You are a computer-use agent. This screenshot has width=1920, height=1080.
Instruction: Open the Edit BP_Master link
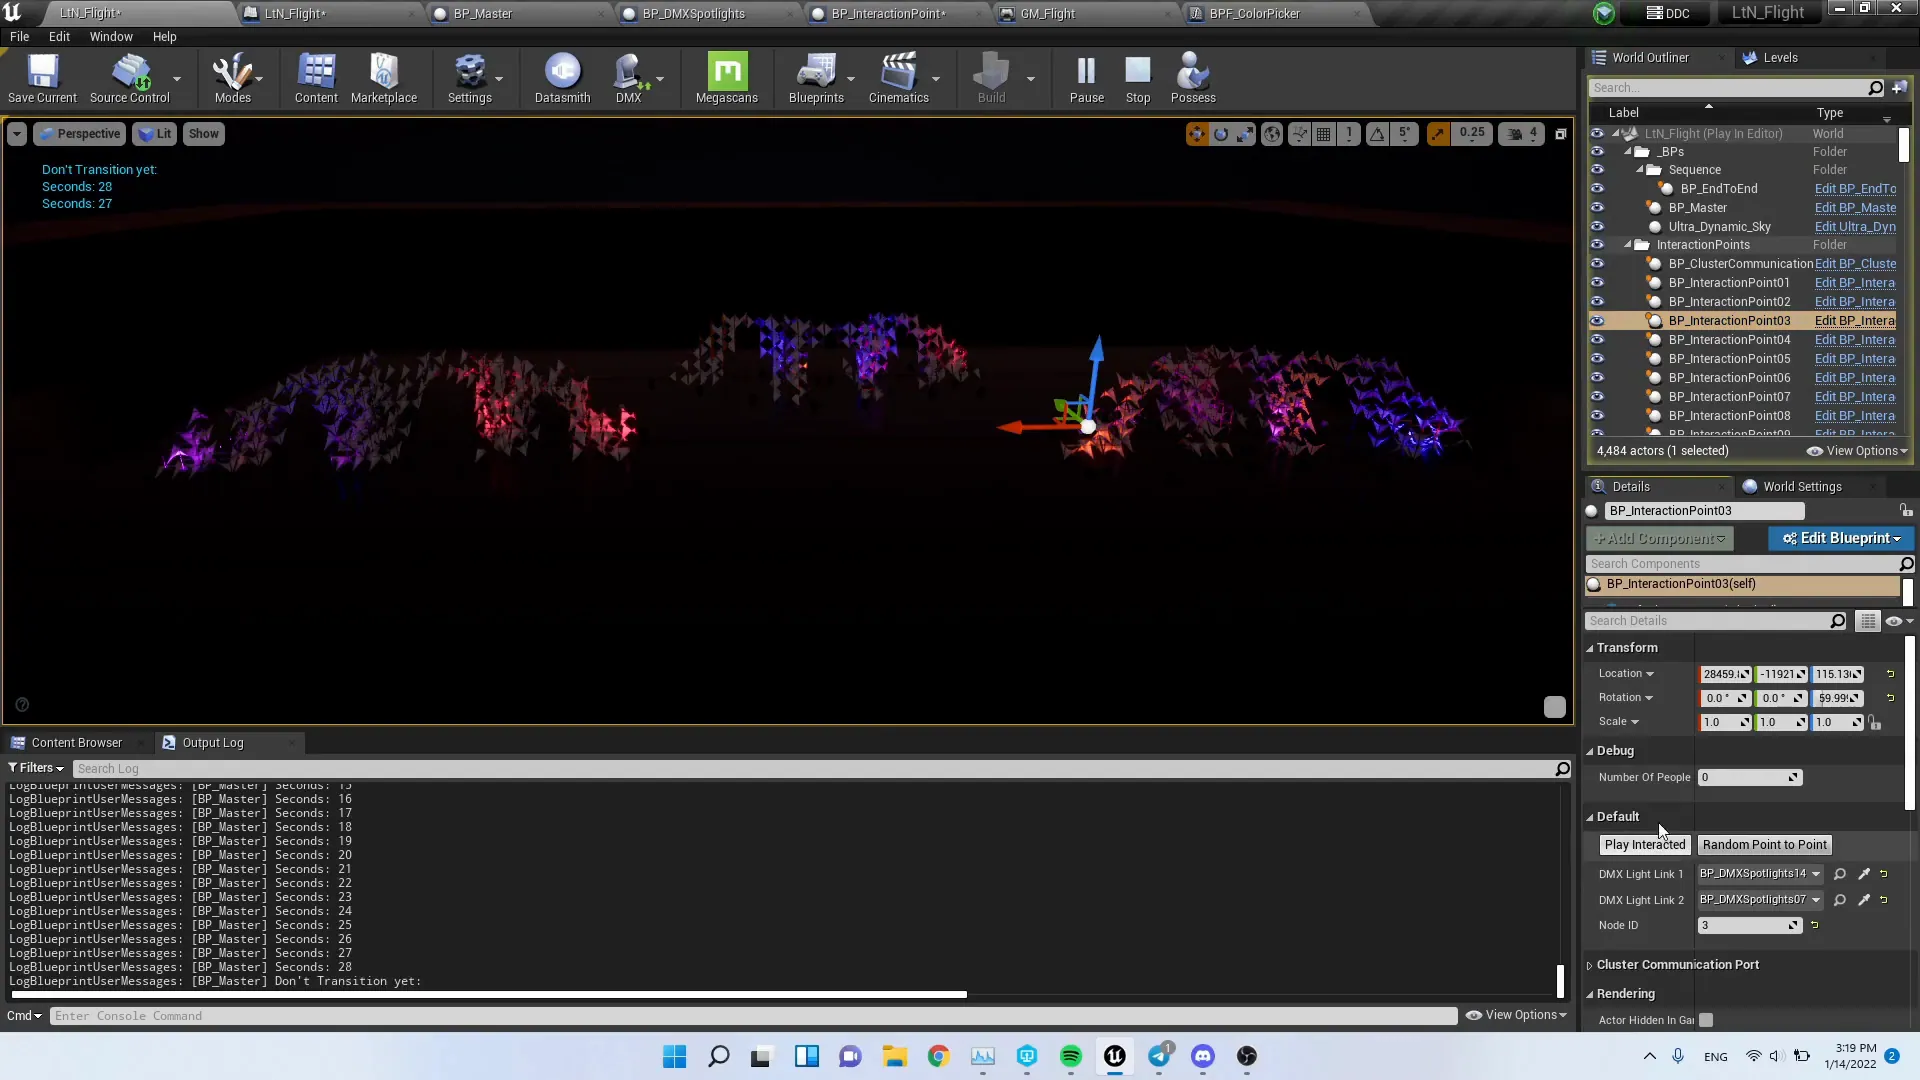coord(1855,208)
